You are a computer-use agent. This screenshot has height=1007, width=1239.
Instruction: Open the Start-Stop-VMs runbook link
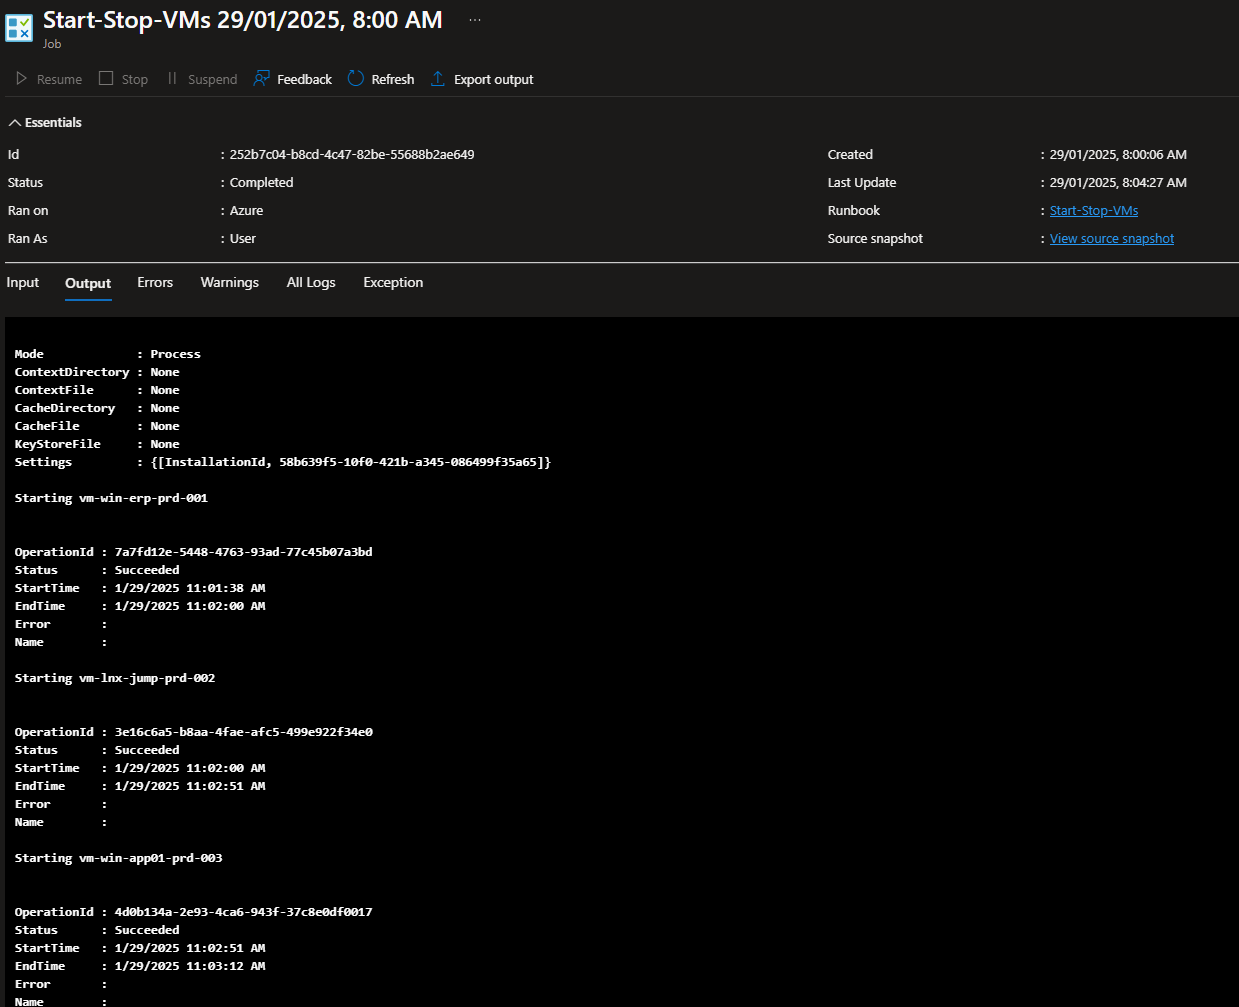pos(1093,211)
